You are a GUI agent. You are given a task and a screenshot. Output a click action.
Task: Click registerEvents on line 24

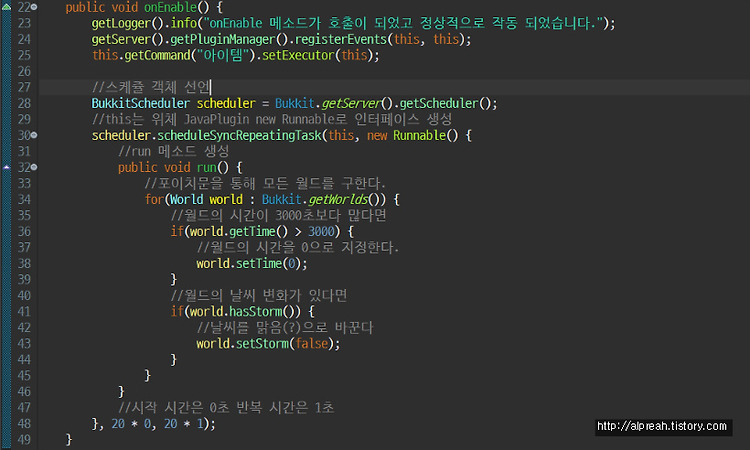pos(341,39)
